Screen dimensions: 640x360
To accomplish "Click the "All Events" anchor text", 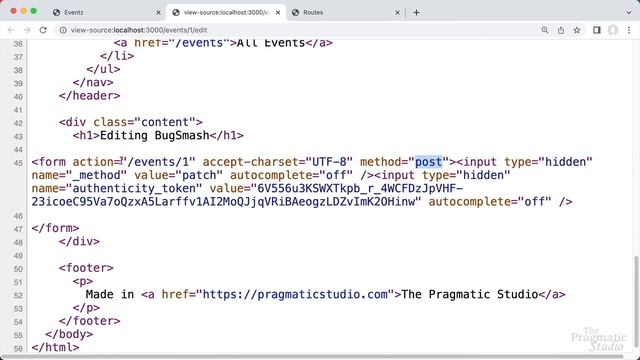I will [x=271, y=42].
